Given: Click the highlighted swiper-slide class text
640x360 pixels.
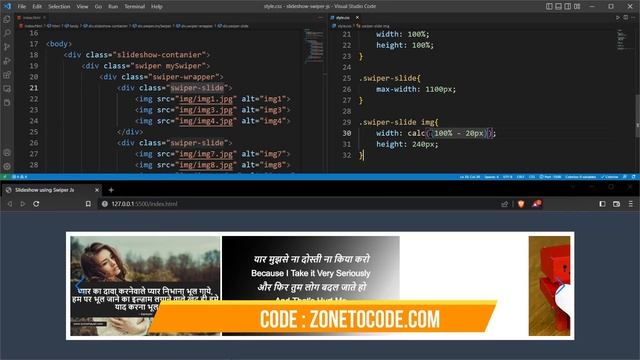Looking at the screenshot, I should (197, 88).
